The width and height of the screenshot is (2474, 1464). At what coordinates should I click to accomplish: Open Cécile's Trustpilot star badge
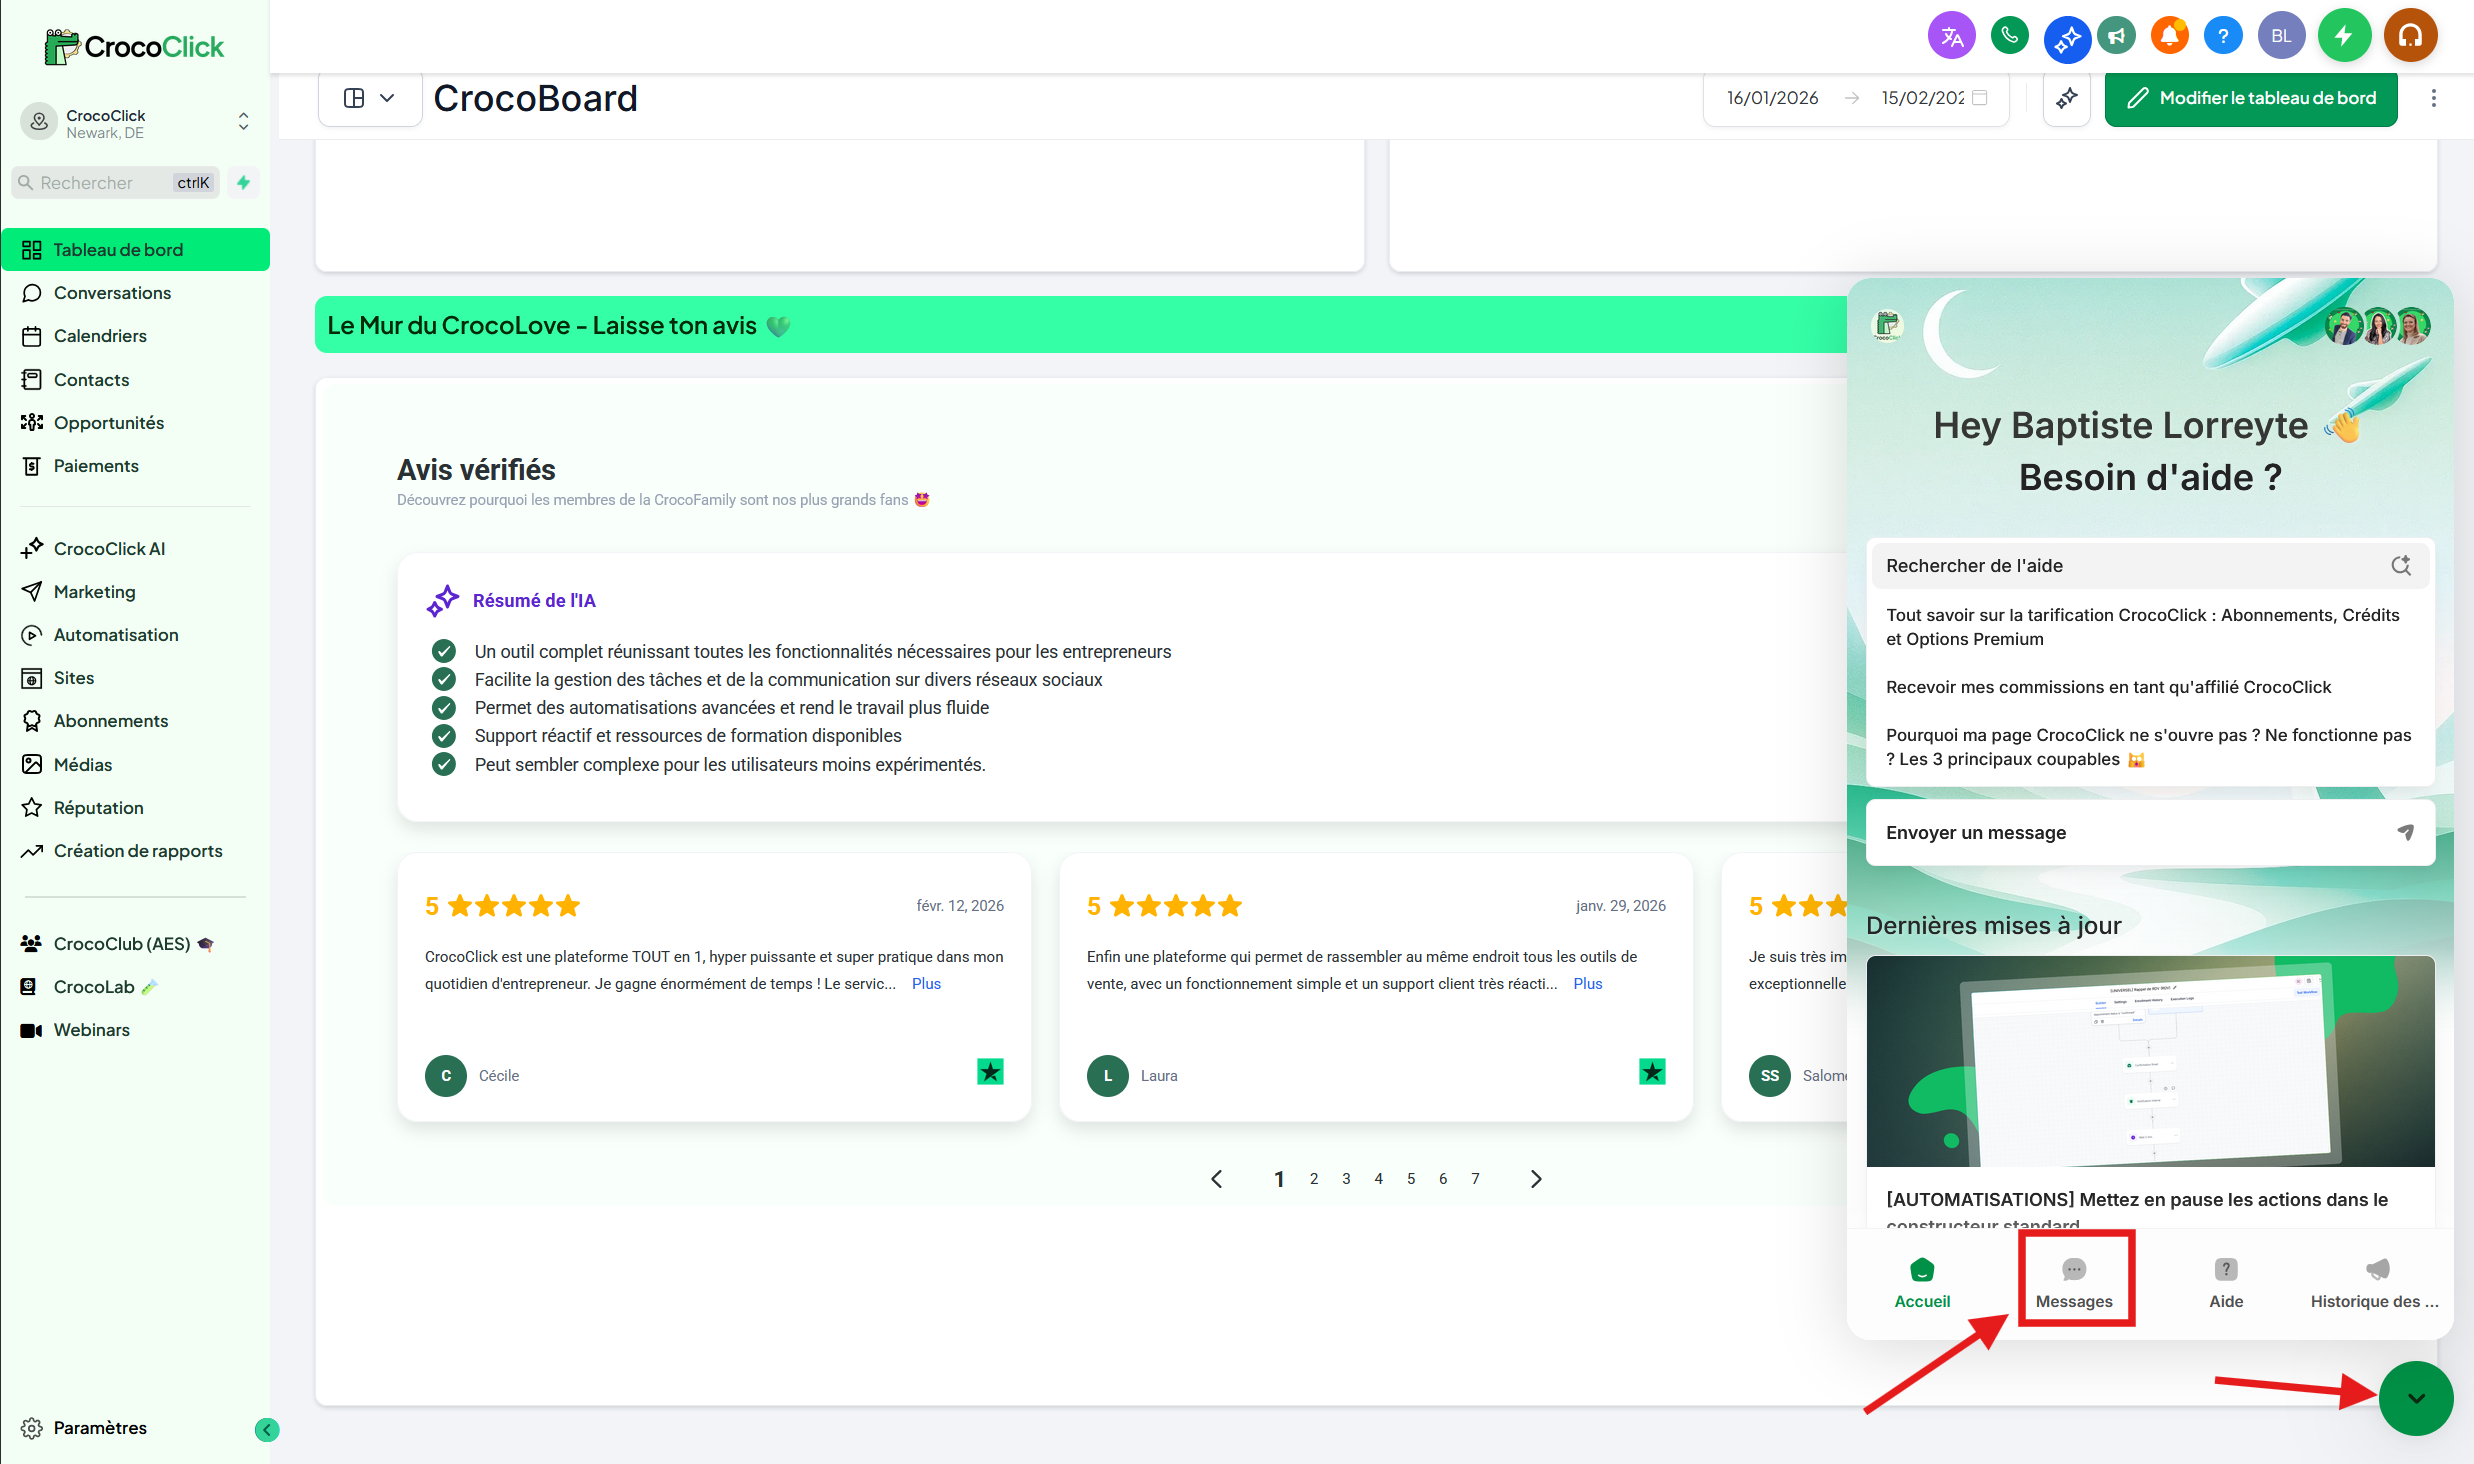[990, 1072]
